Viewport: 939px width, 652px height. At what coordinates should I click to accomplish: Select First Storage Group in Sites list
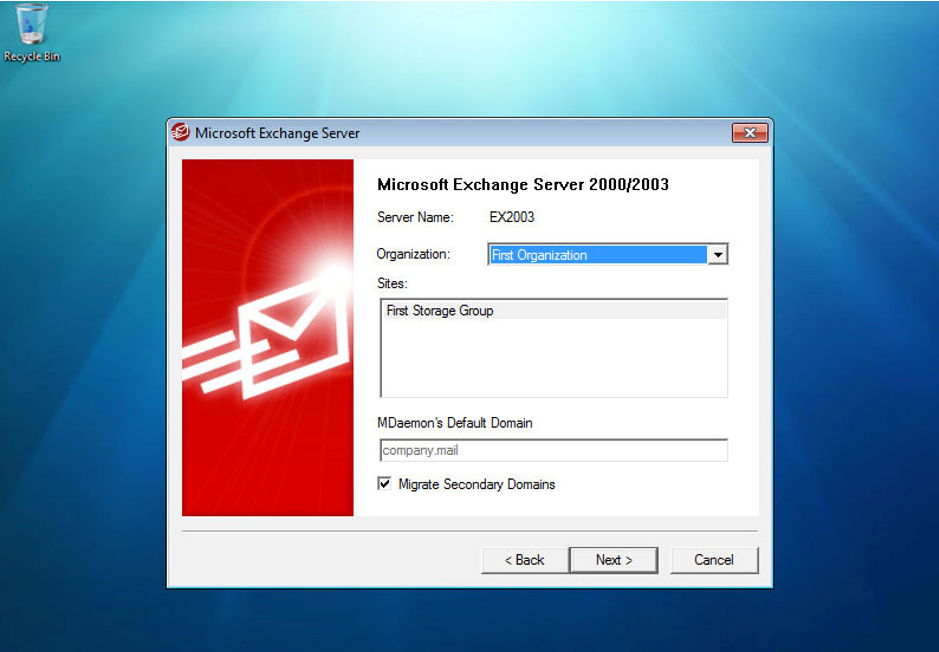[x=553, y=311]
